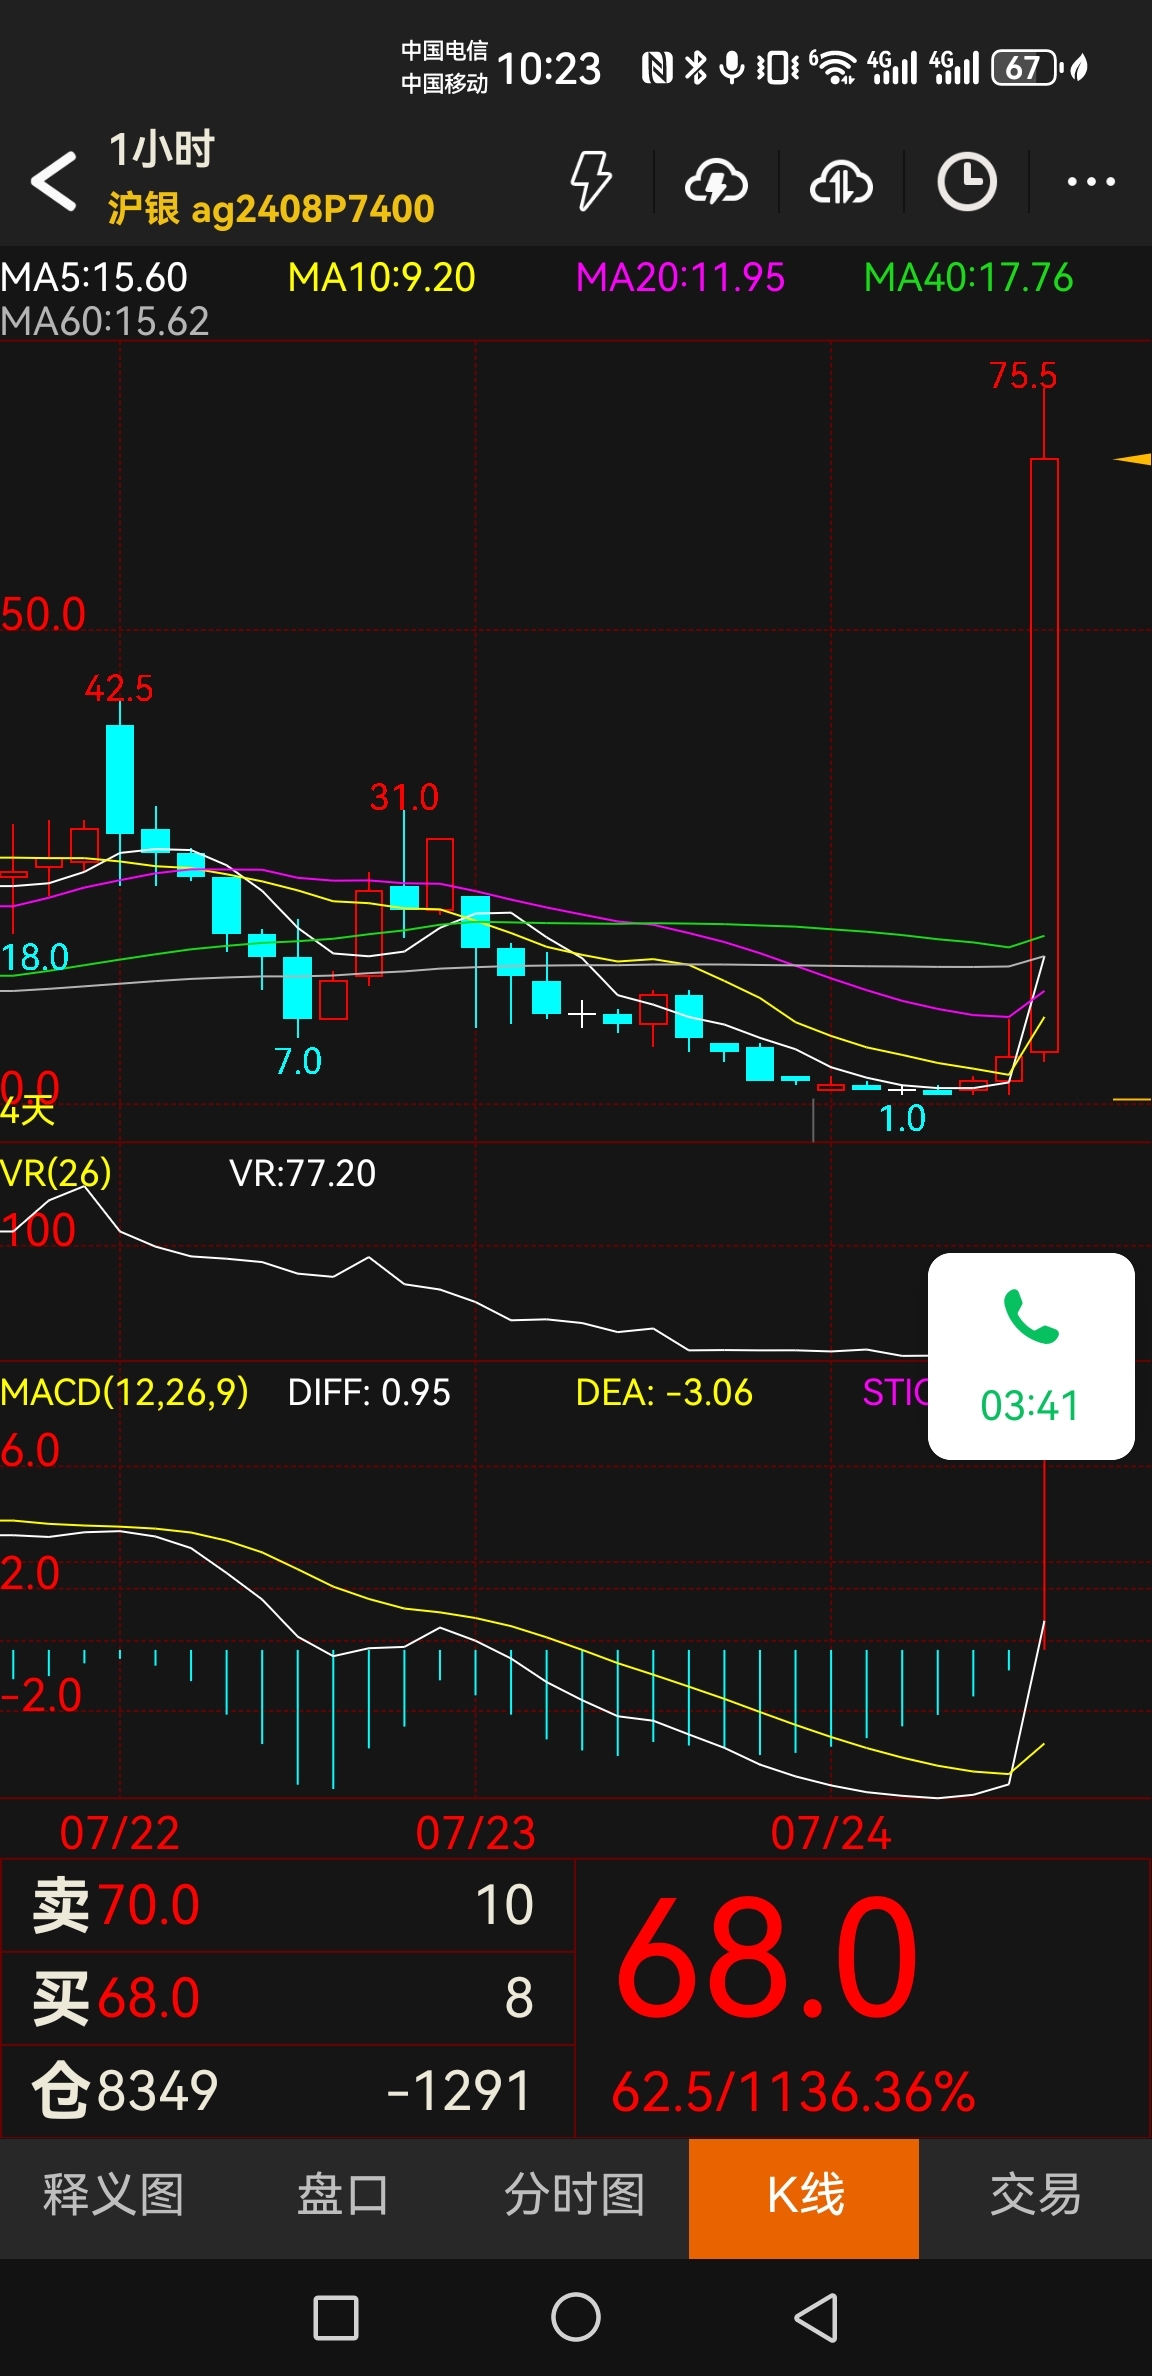Tap the Android recent apps square
This screenshot has width=1152, height=2376.
pyautogui.click(x=336, y=2317)
